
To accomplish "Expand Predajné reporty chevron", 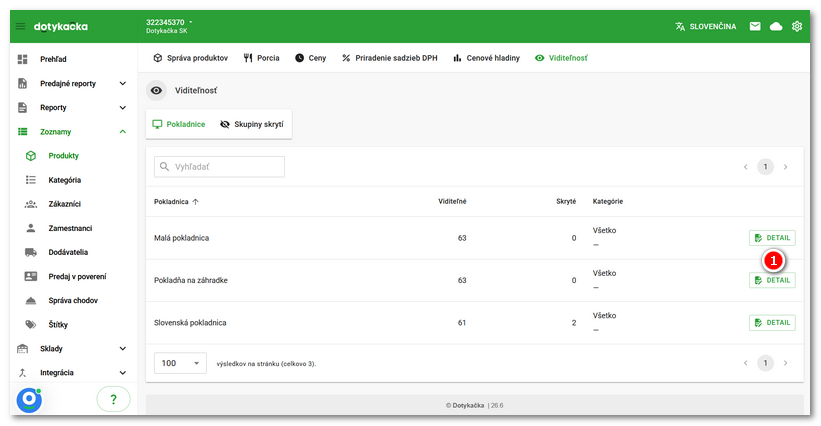I will click(x=123, y=83).
